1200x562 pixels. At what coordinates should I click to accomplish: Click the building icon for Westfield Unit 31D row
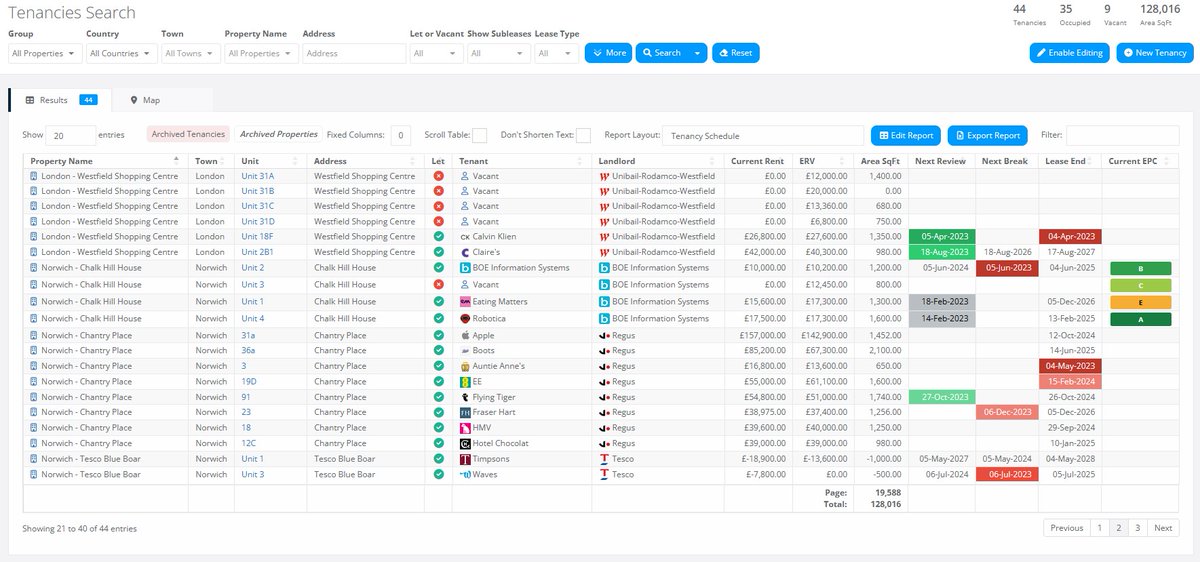coord(34,222)
